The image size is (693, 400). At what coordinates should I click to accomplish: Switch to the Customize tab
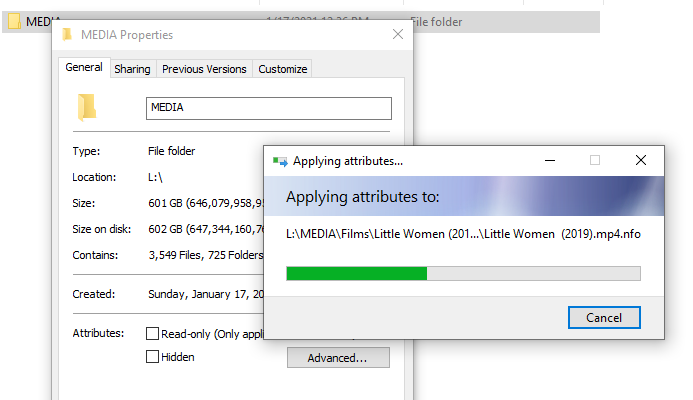(283, 69)
